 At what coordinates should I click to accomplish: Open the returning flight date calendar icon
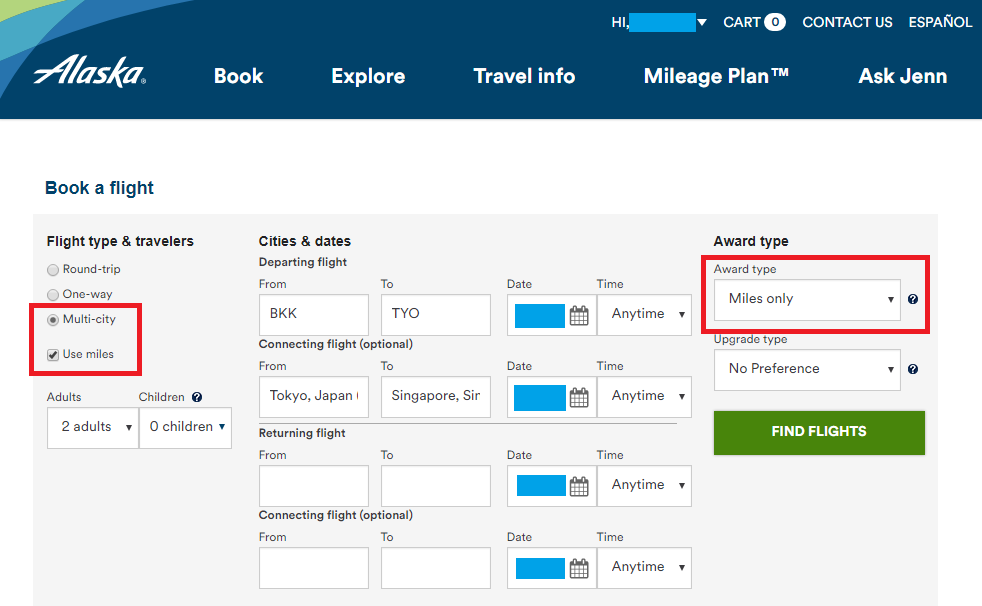pyautogui.click(x=579, y=486)
